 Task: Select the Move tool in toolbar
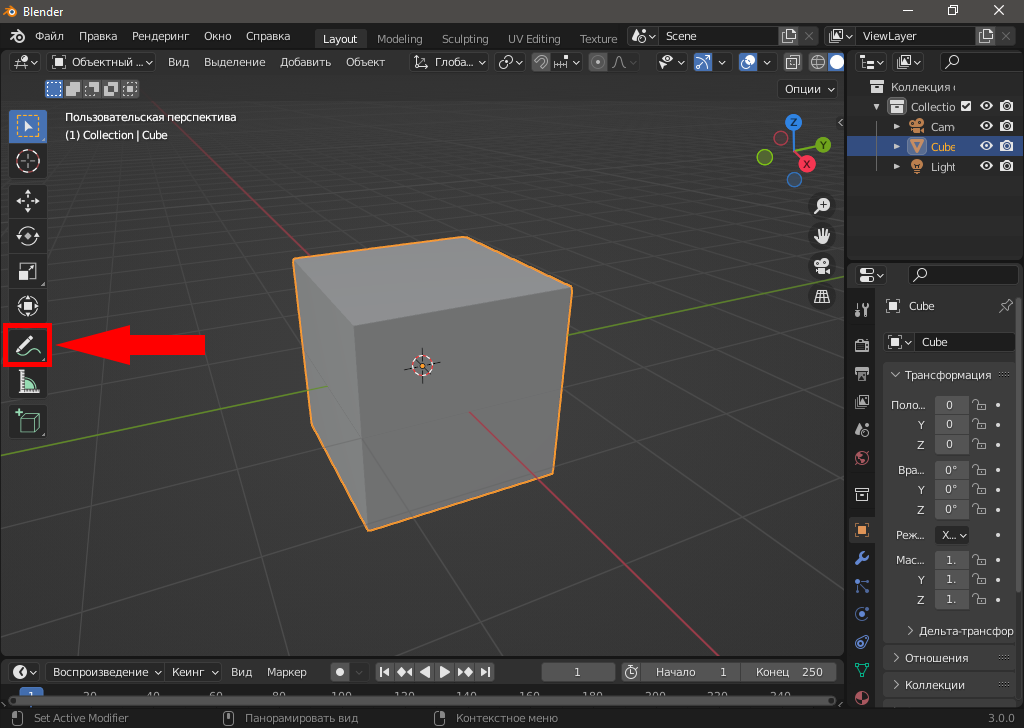click(28, 201)
